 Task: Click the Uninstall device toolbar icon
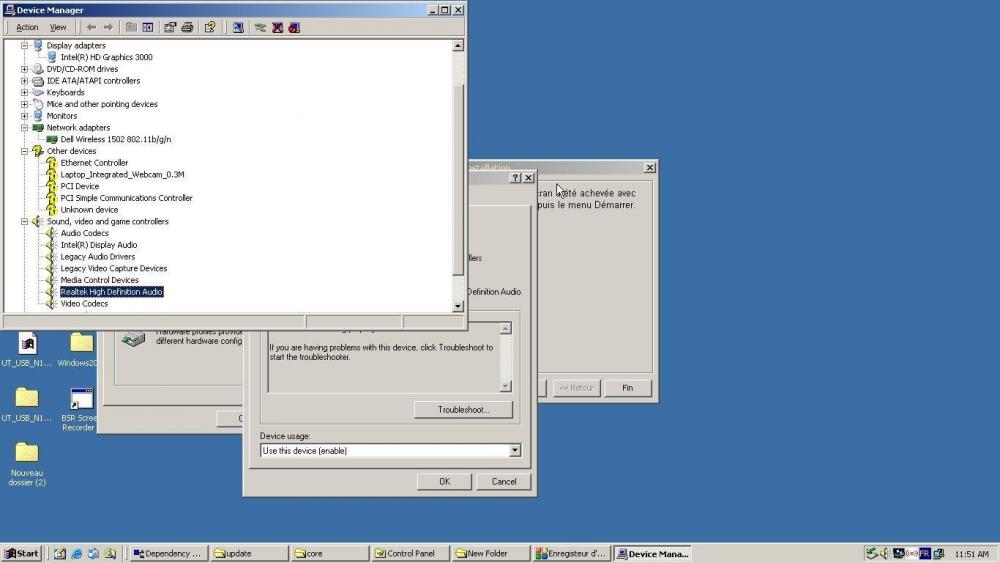pyautogui.click(x=277, y=27)
